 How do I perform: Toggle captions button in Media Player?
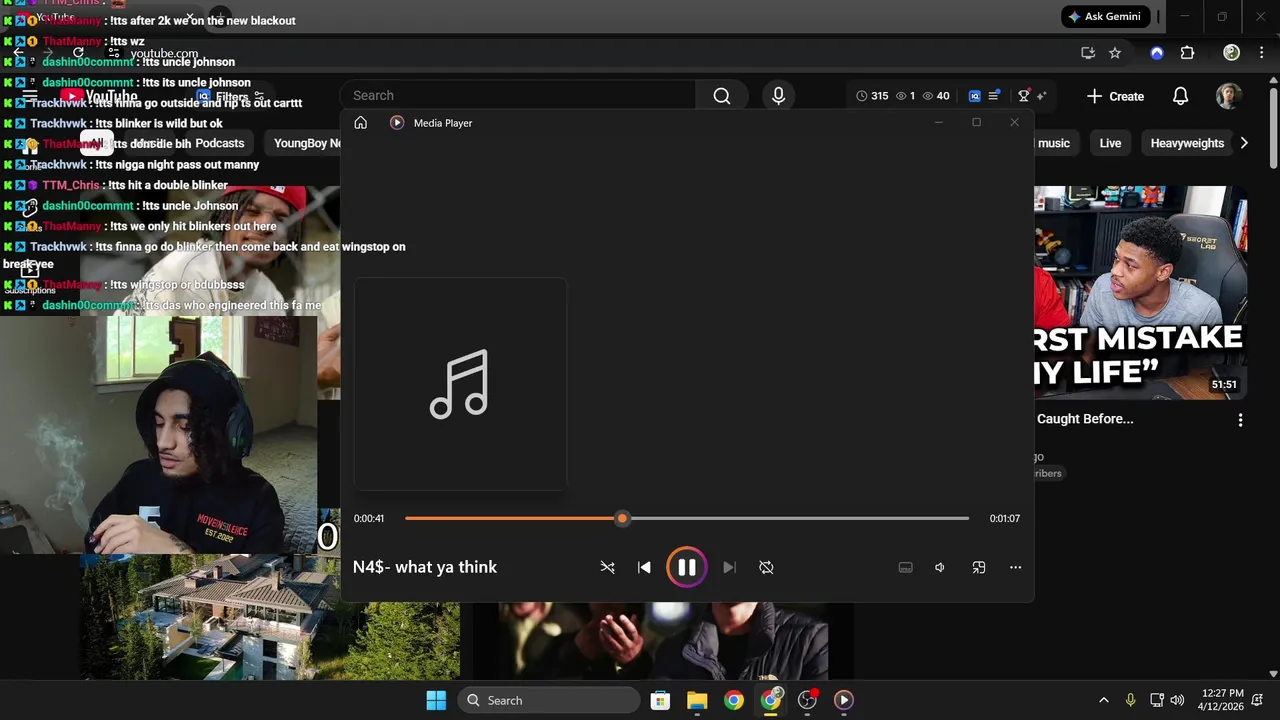[x=905, y=567]
